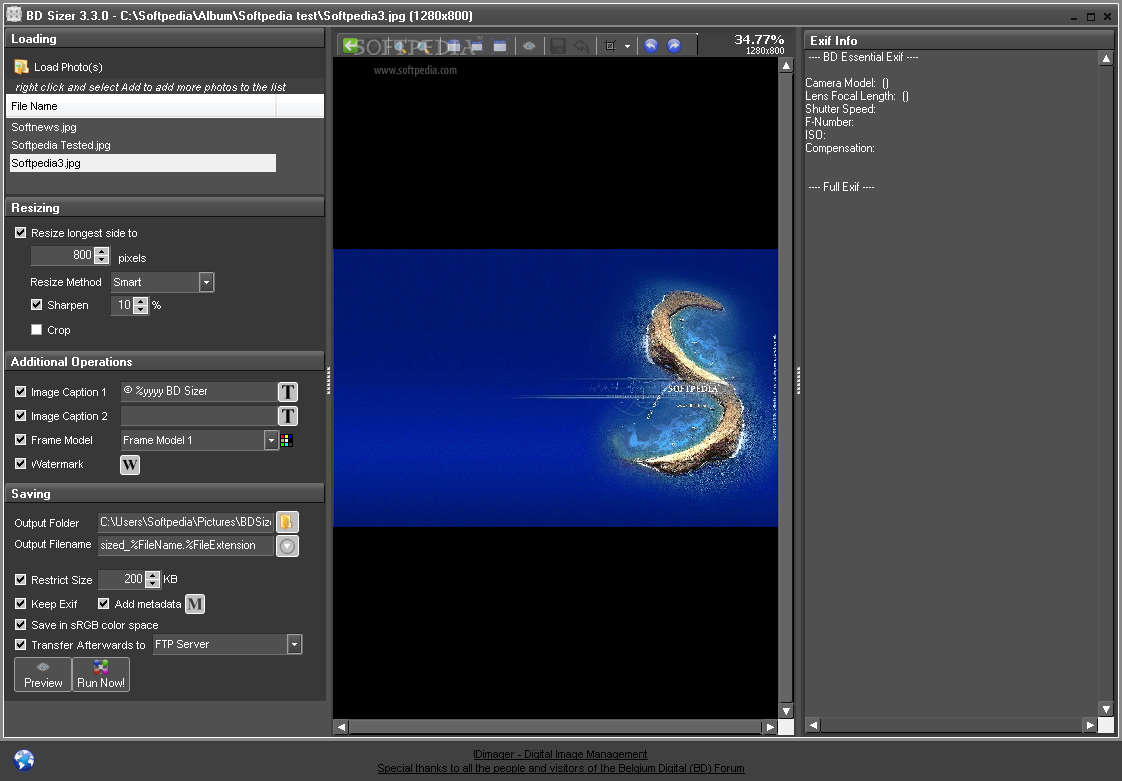The height and width of the screenshot is (781, 1122).
Task: Click the green back arrow toolbar icon
Action: tap(350, 46)
